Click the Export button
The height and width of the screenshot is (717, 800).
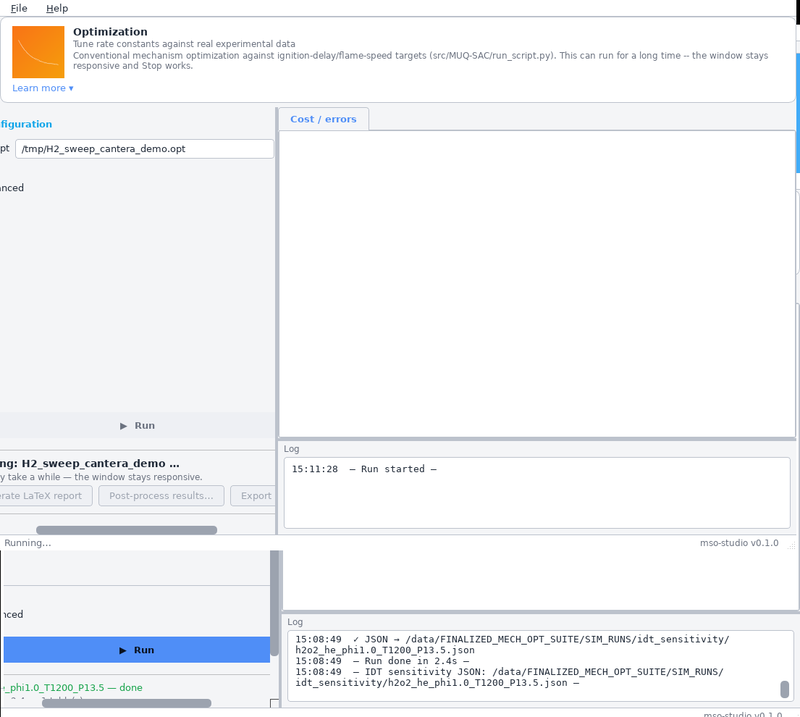click(254, 496)
